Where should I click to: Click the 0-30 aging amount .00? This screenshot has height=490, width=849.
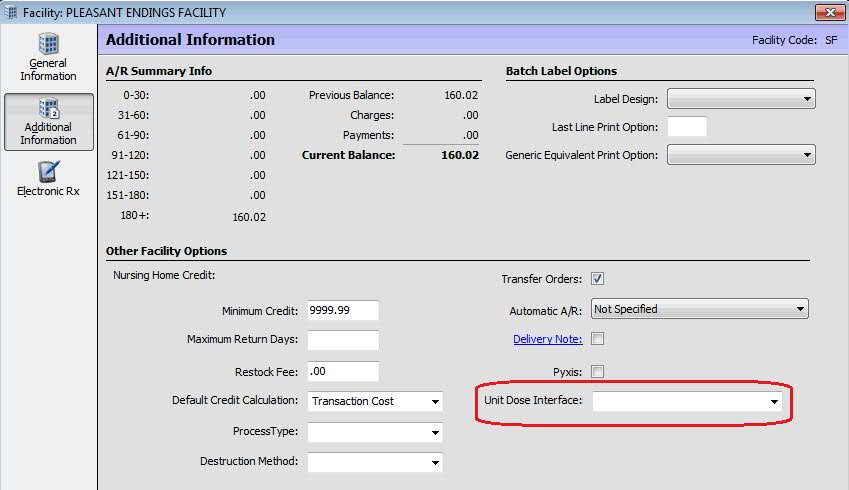point(257,95)
